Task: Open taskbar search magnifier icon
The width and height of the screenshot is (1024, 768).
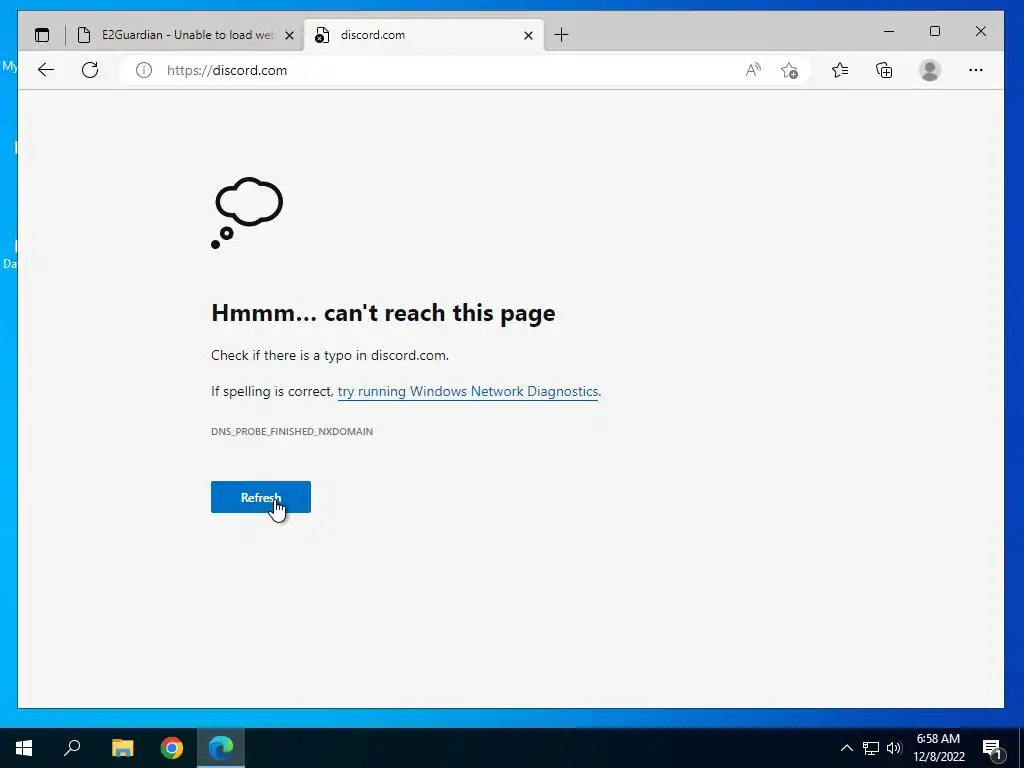Action: [72, 748]
